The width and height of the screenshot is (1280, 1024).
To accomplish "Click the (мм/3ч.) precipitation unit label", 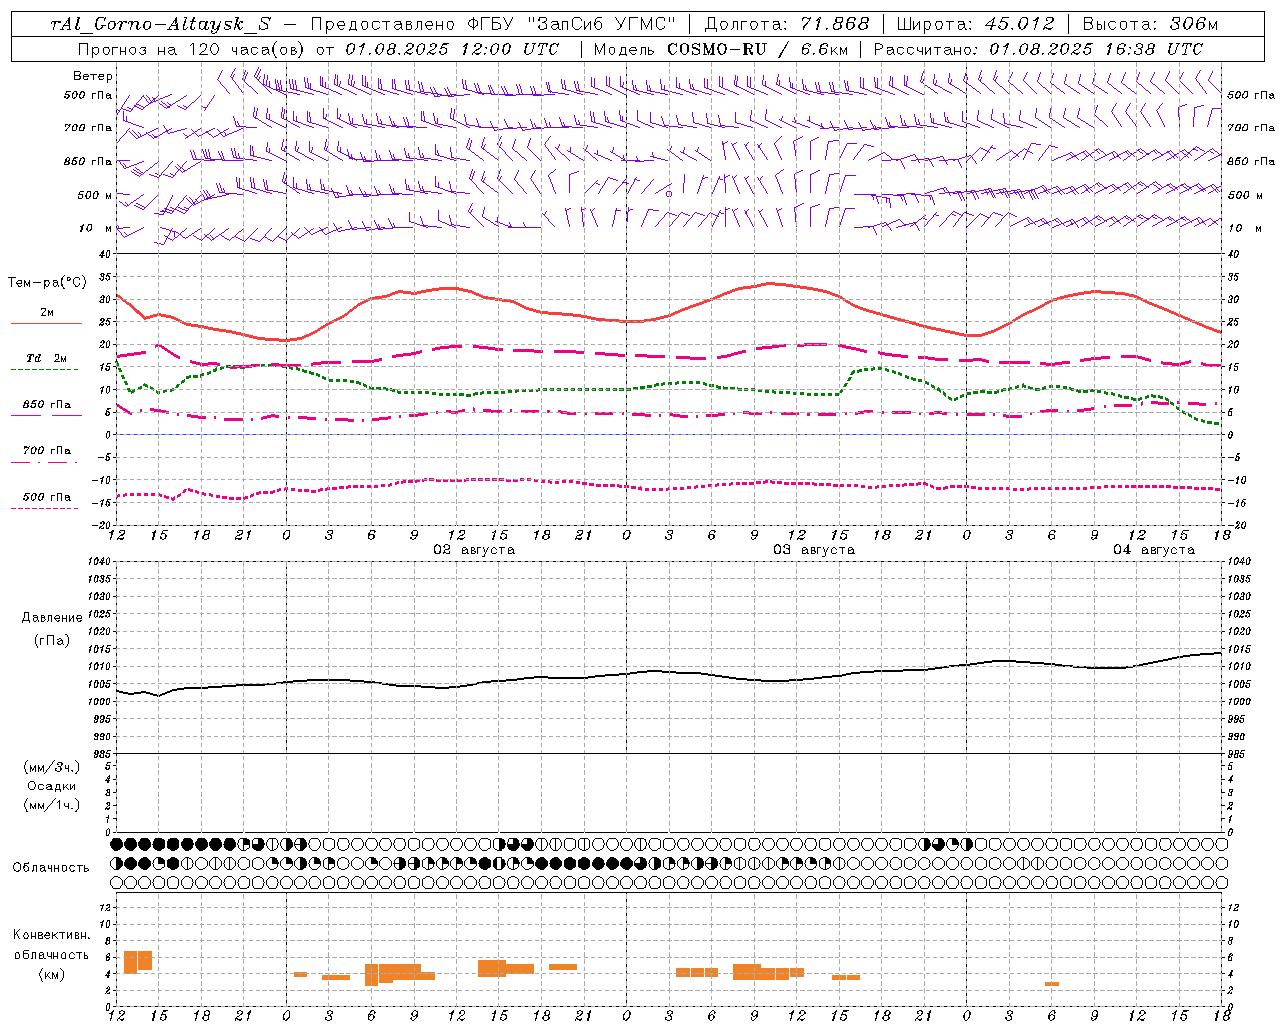I will [x=52, y=768].
